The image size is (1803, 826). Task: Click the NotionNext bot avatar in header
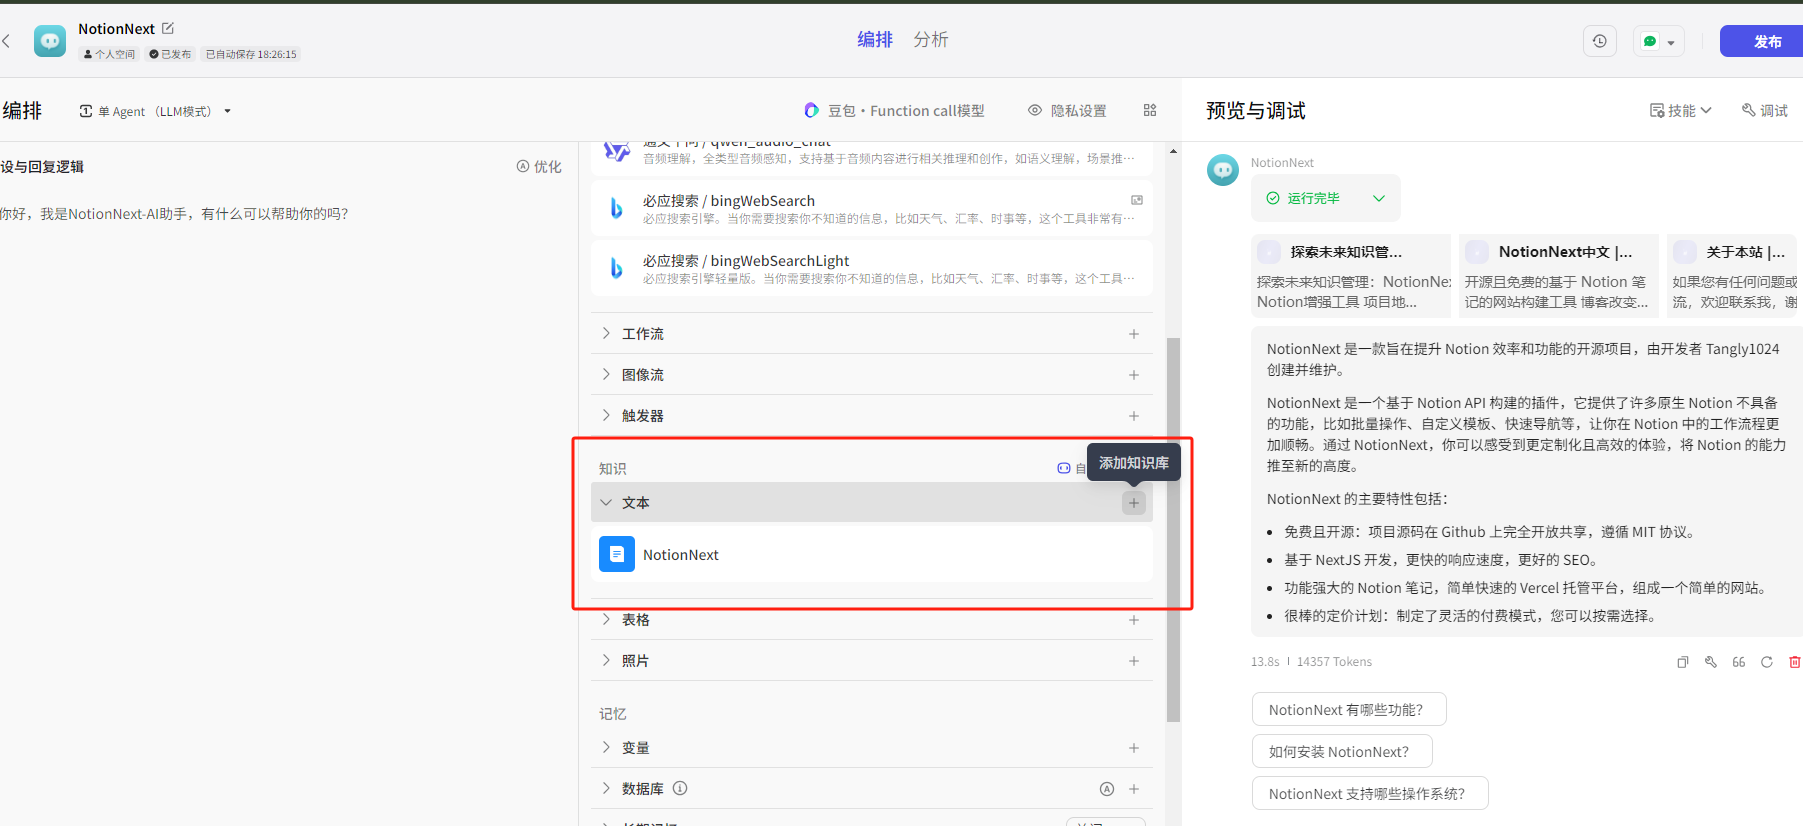(x=50, y=41)
